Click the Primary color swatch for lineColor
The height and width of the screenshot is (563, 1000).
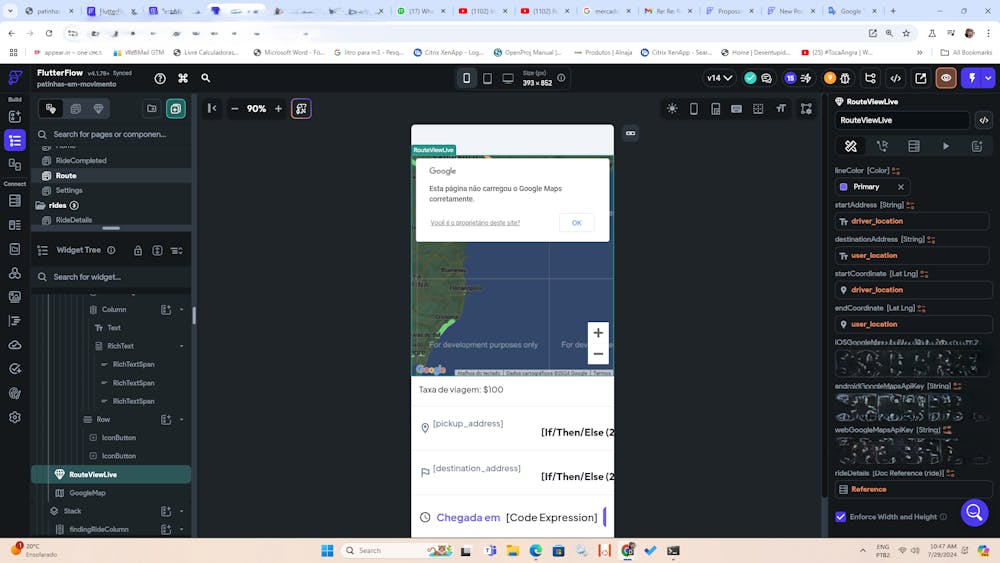[x=844, y=187]
